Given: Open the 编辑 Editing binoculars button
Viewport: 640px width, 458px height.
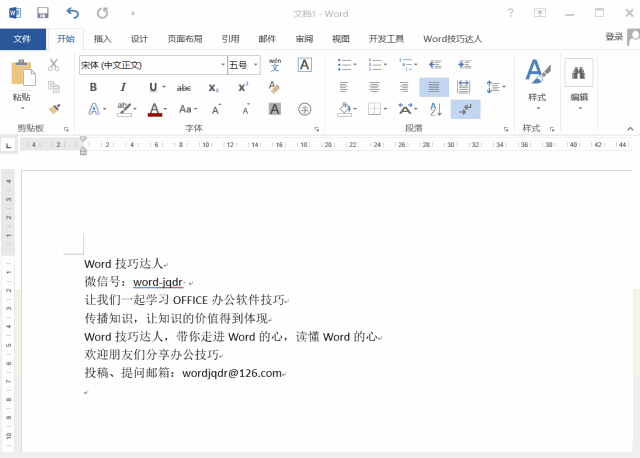Looking at the screenshot, I should (579, 85).
